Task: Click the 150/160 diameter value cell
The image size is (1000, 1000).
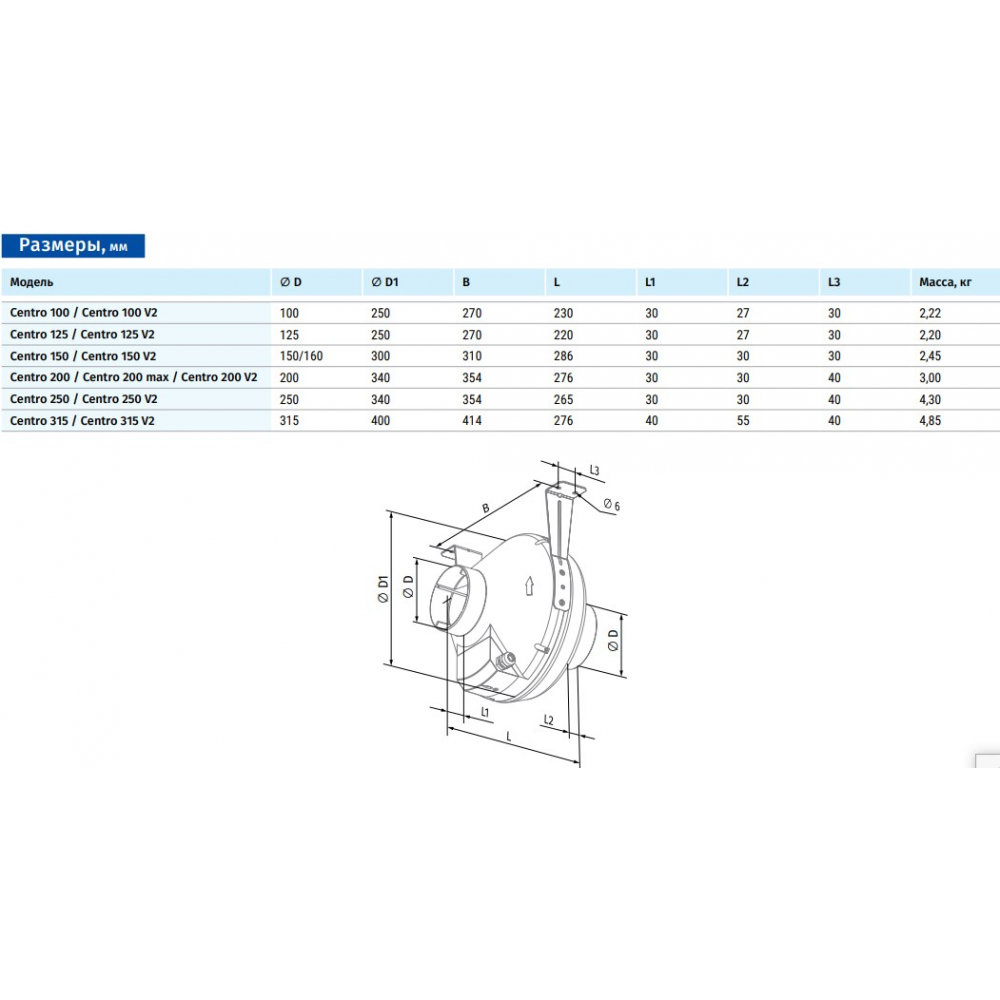Action: click(x=302, y=356)
